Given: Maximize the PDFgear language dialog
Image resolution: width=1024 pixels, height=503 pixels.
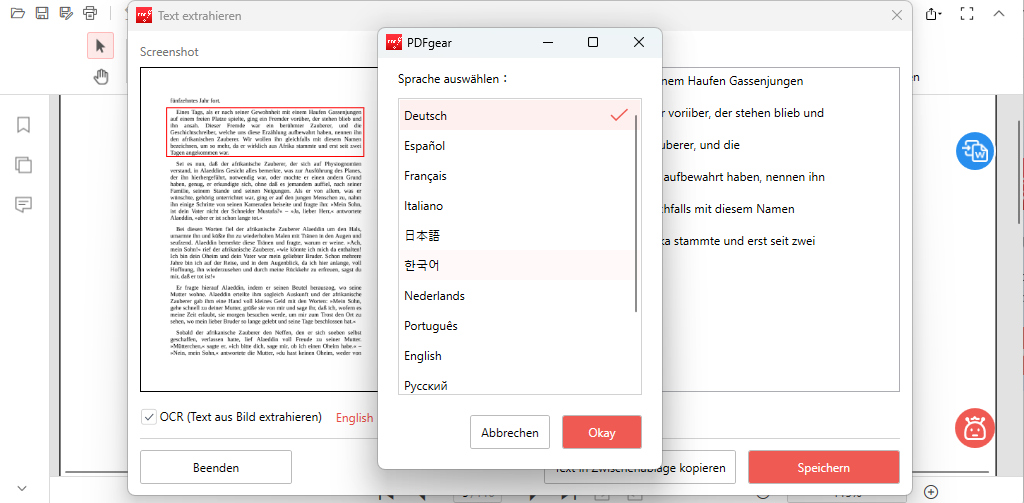Looking at the screenshot, I should (593, 42).
